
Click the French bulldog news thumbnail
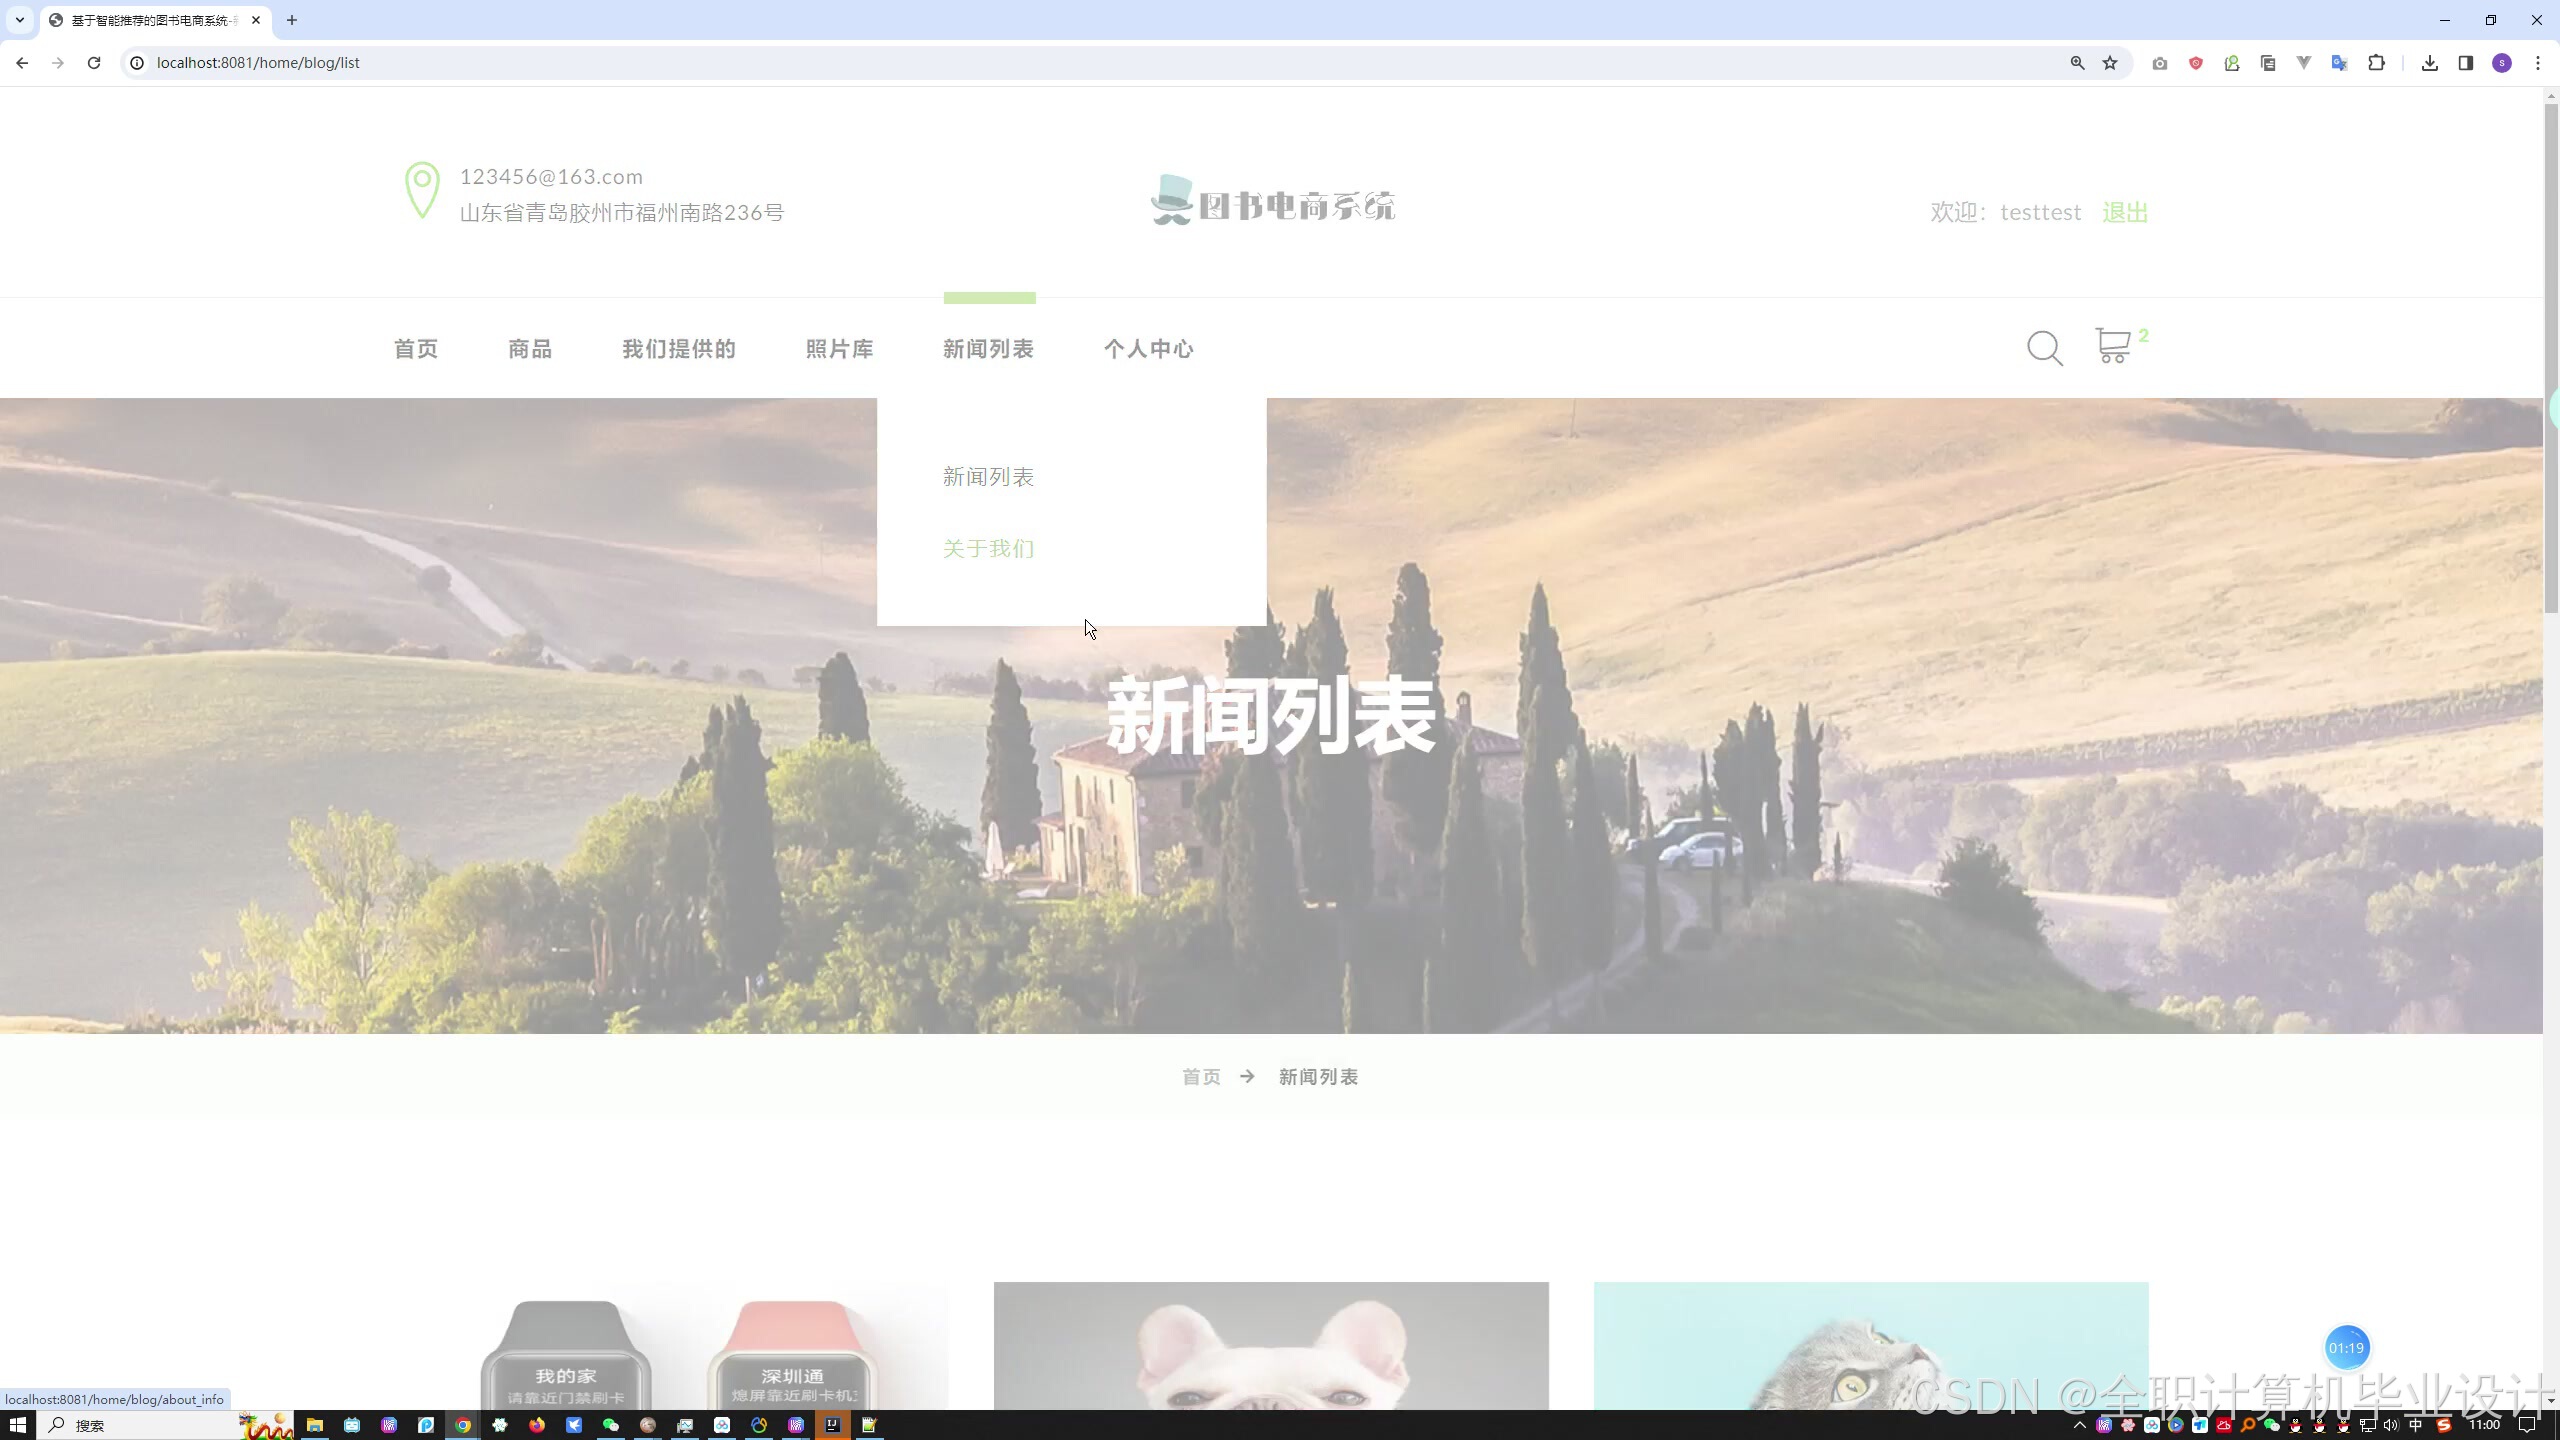[x=1271, y=1345]
